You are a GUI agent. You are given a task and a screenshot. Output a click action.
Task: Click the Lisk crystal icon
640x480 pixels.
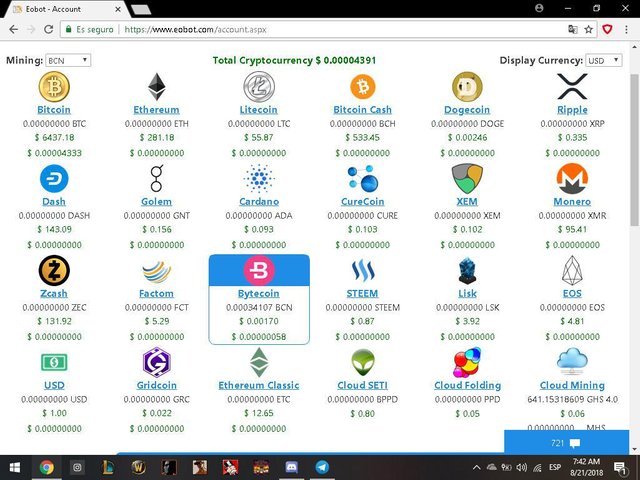coord(467,270)
